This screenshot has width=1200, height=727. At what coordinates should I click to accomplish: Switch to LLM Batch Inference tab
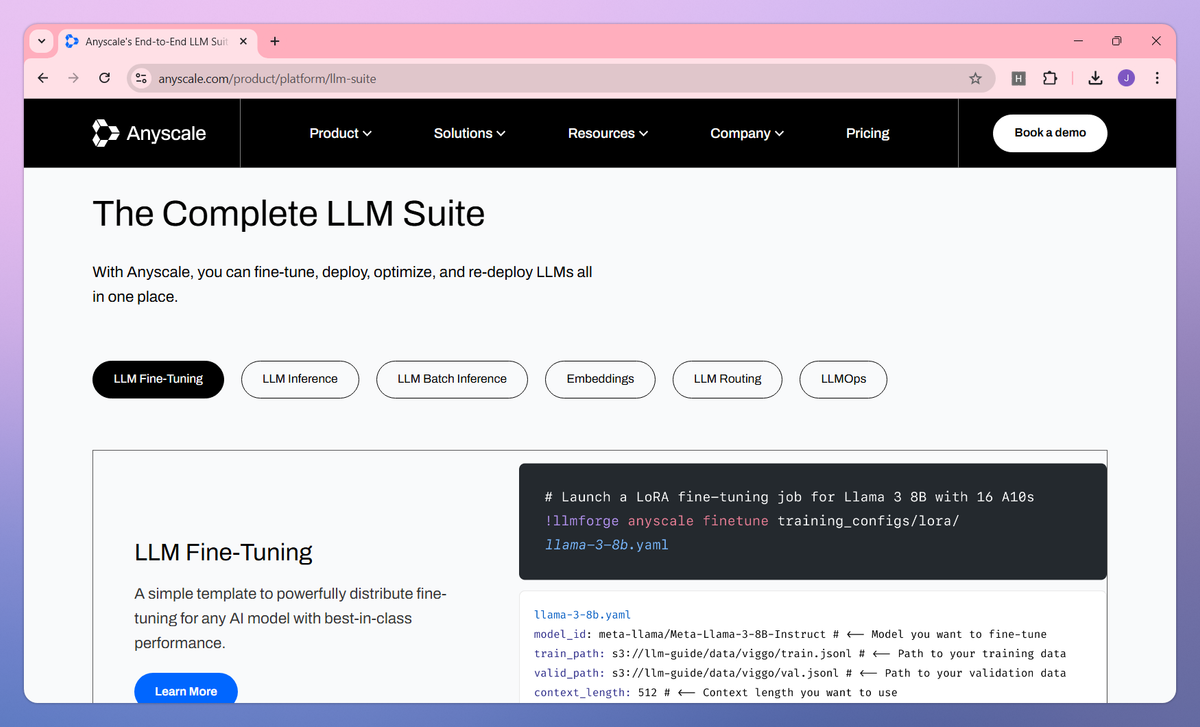452,379
